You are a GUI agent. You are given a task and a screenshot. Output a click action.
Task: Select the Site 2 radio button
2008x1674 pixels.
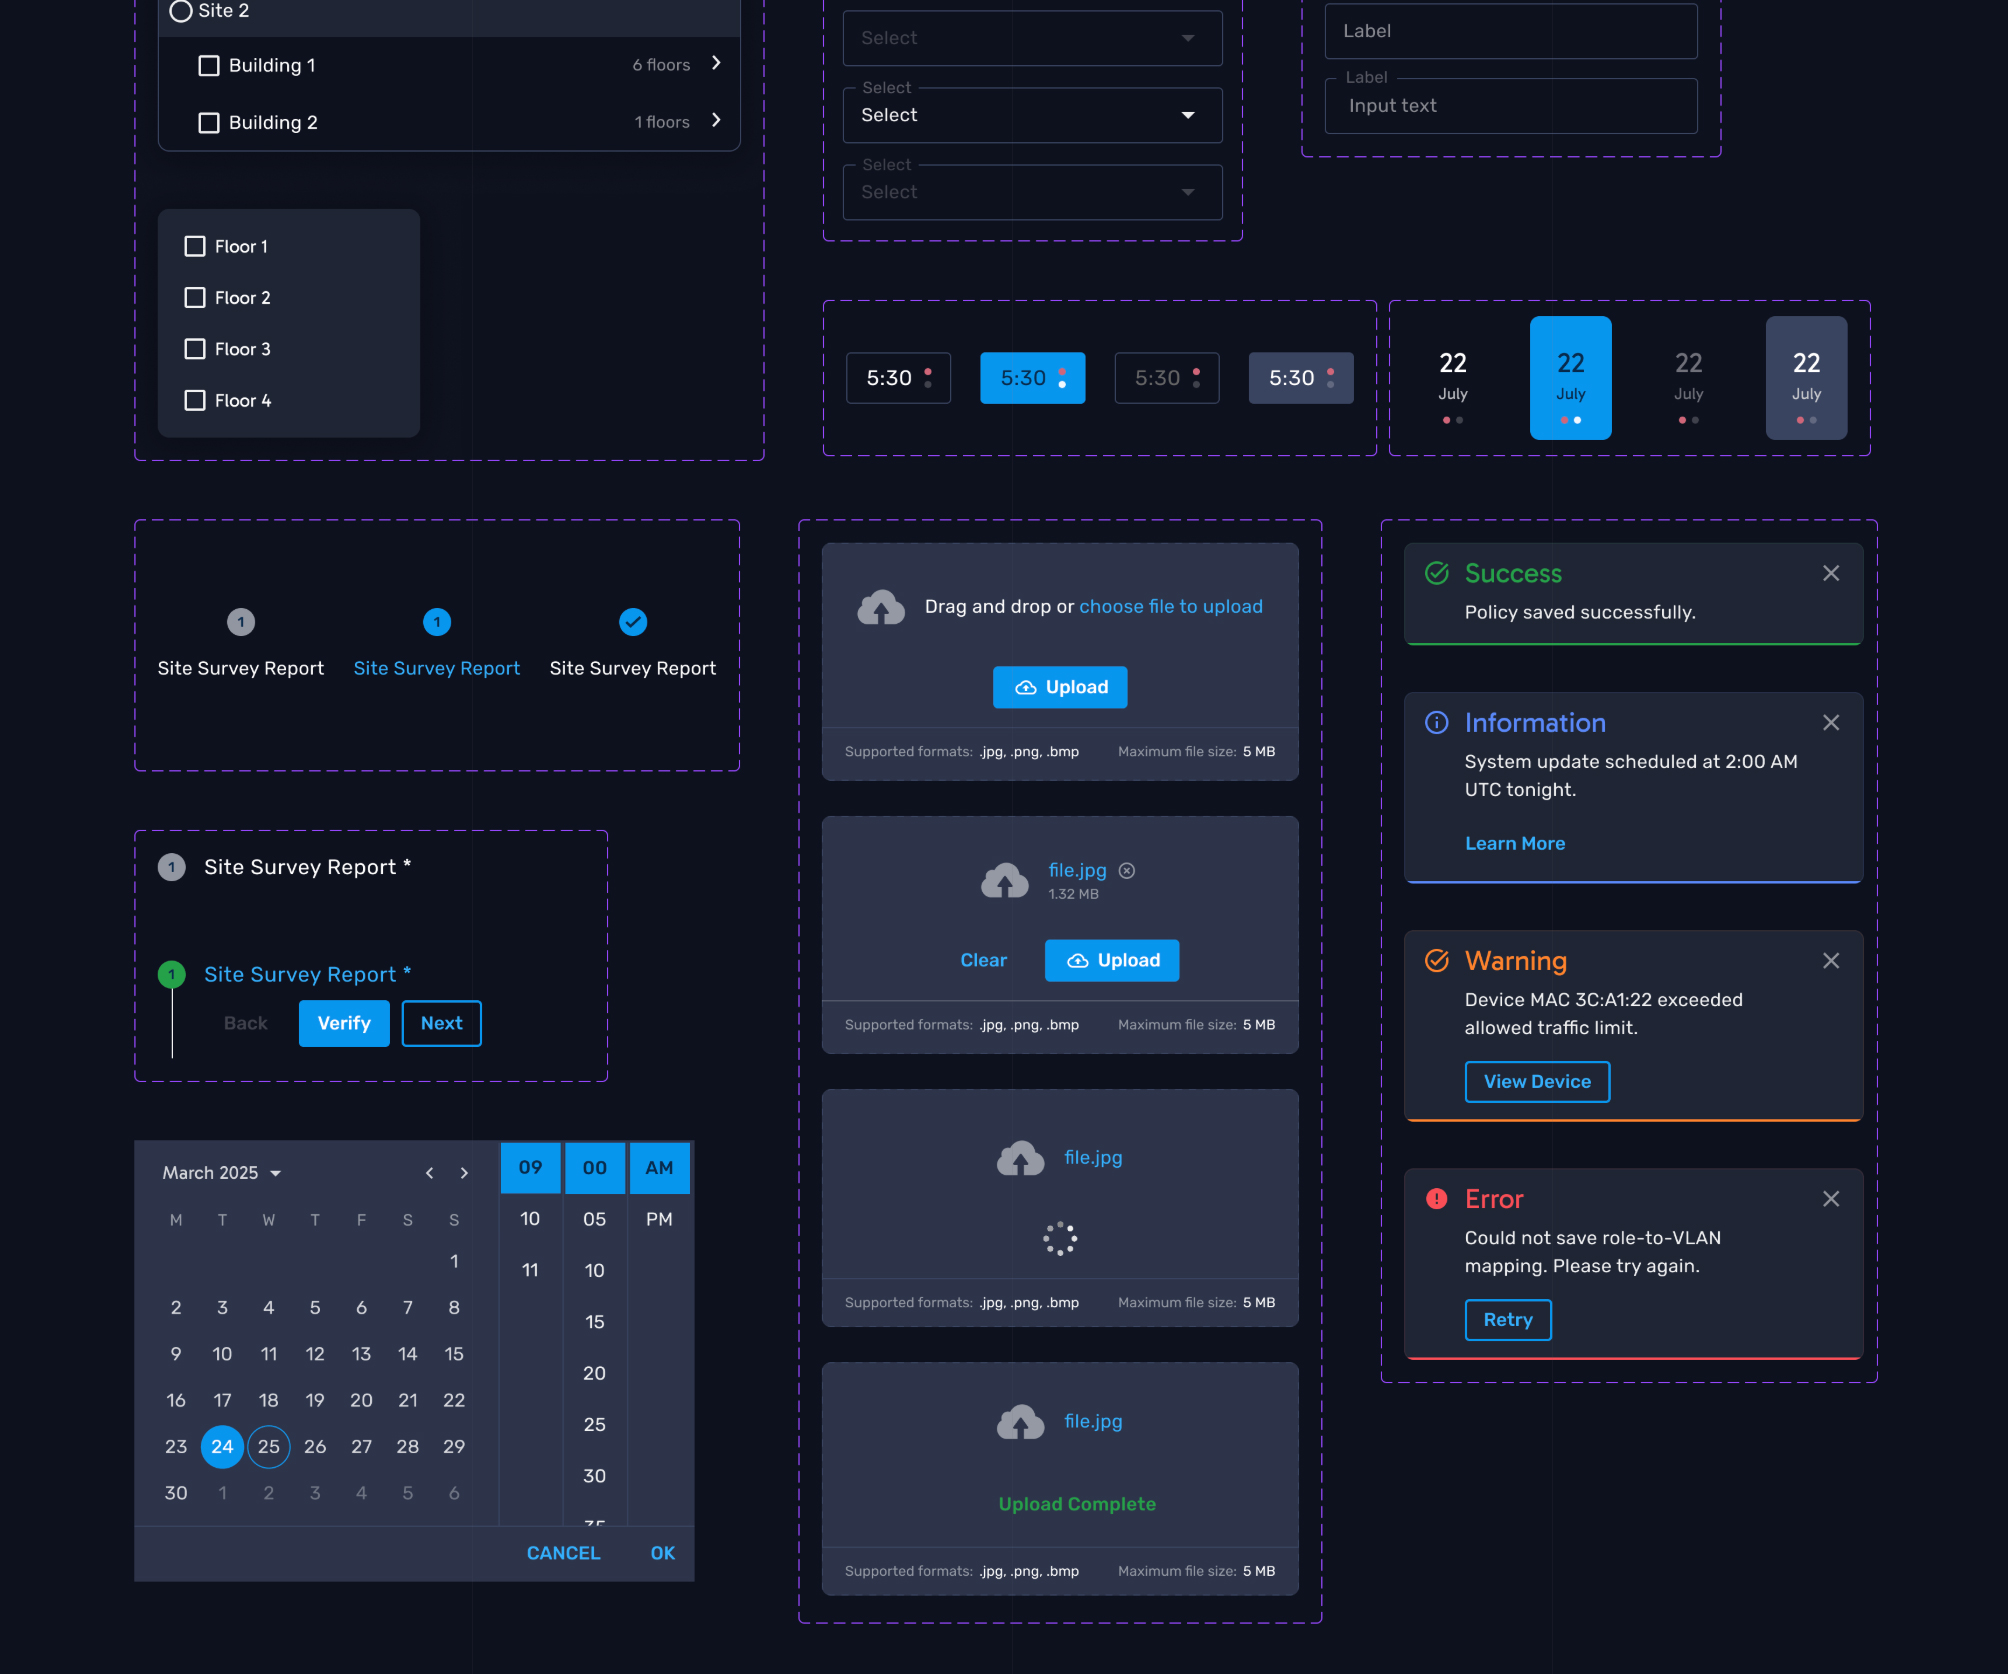click(x=181, y=11)
